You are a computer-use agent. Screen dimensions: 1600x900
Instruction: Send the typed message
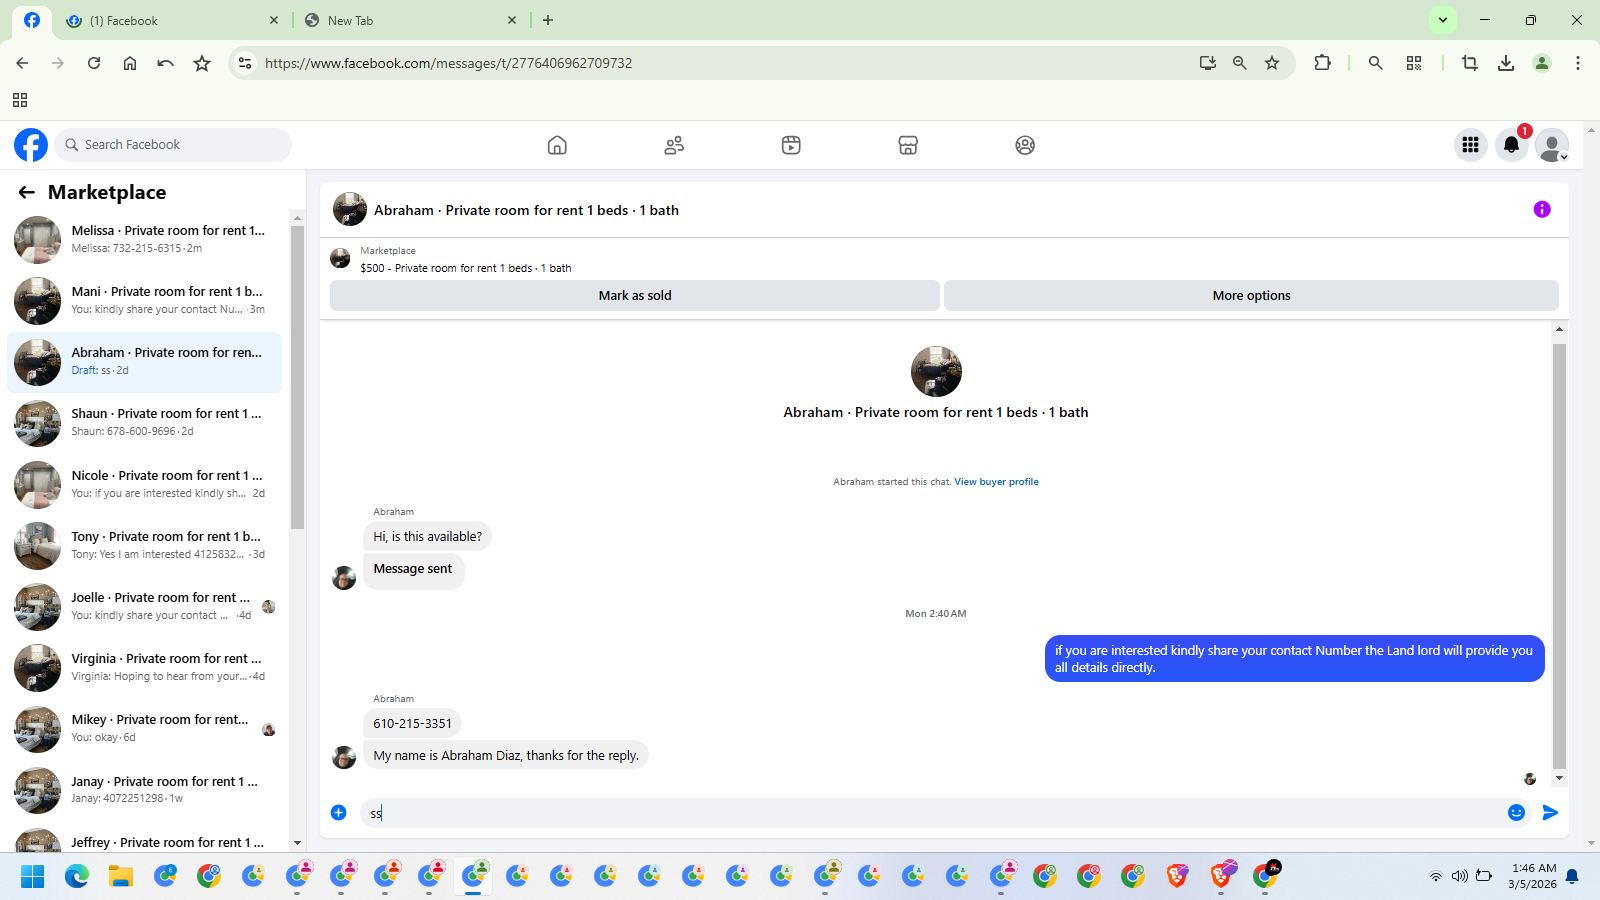pos(1550,813)
